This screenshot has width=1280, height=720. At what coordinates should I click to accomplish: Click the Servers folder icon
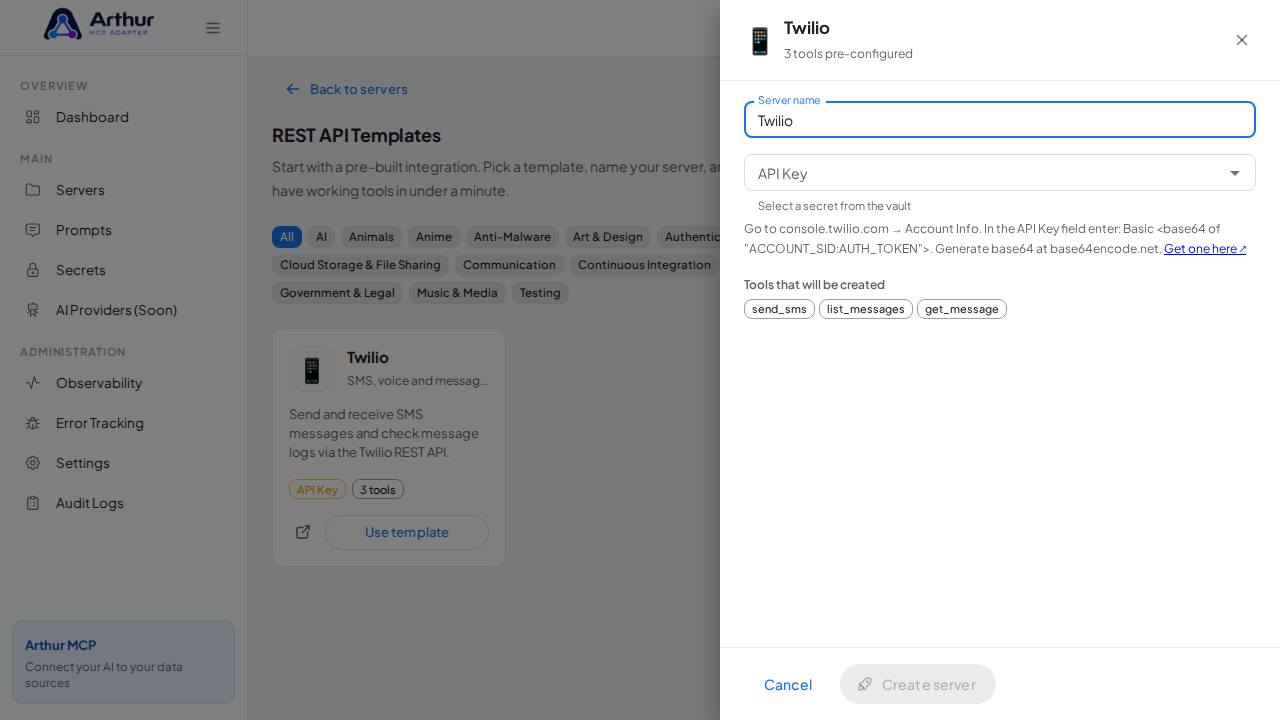(x=33, y=190)
